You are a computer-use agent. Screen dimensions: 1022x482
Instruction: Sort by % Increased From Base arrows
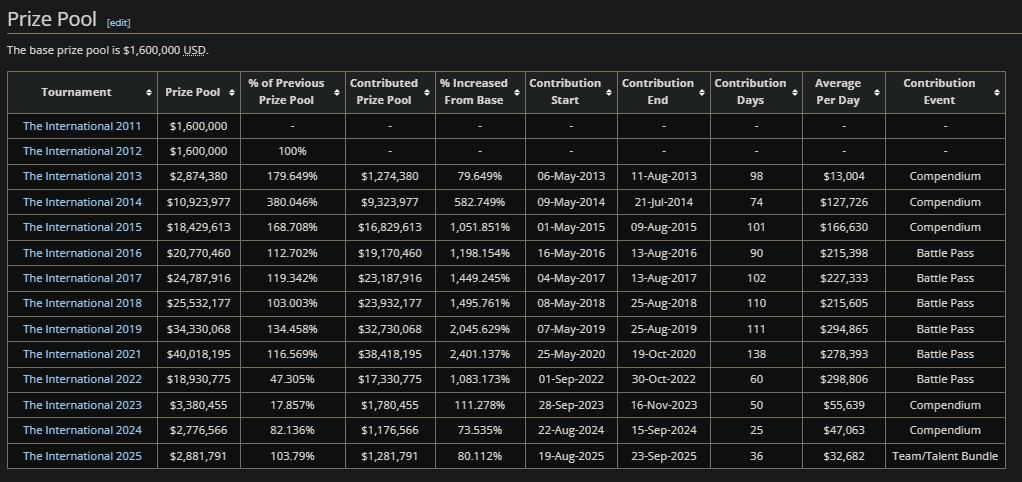pyautogui.click(x=517, y=92)
